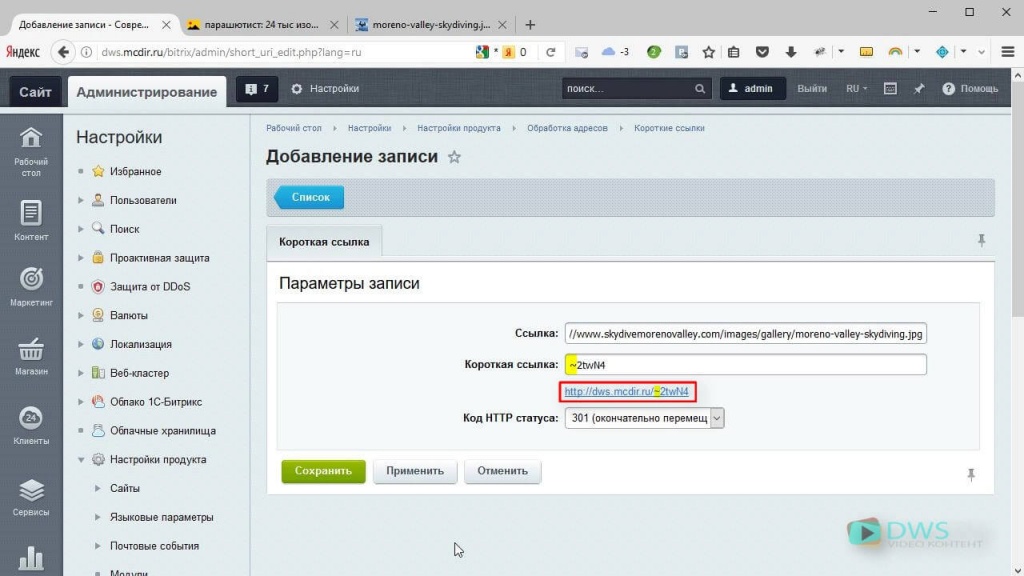Open the browser hamburger menu
The image size is (1024, 576).
coord(1008,52)
